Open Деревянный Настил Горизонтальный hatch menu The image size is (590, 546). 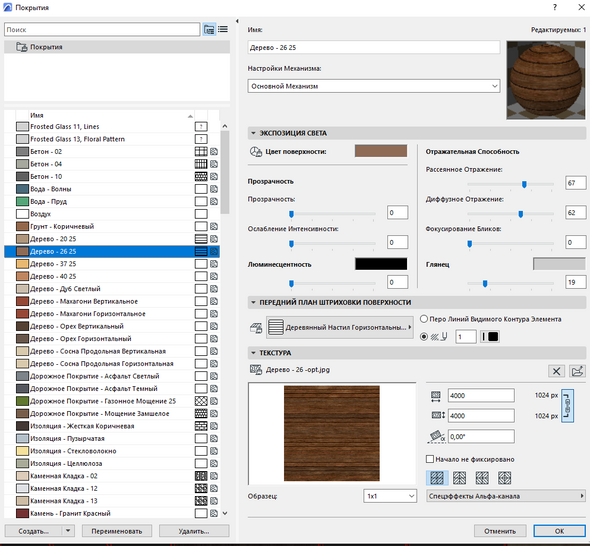click(339, 327)
